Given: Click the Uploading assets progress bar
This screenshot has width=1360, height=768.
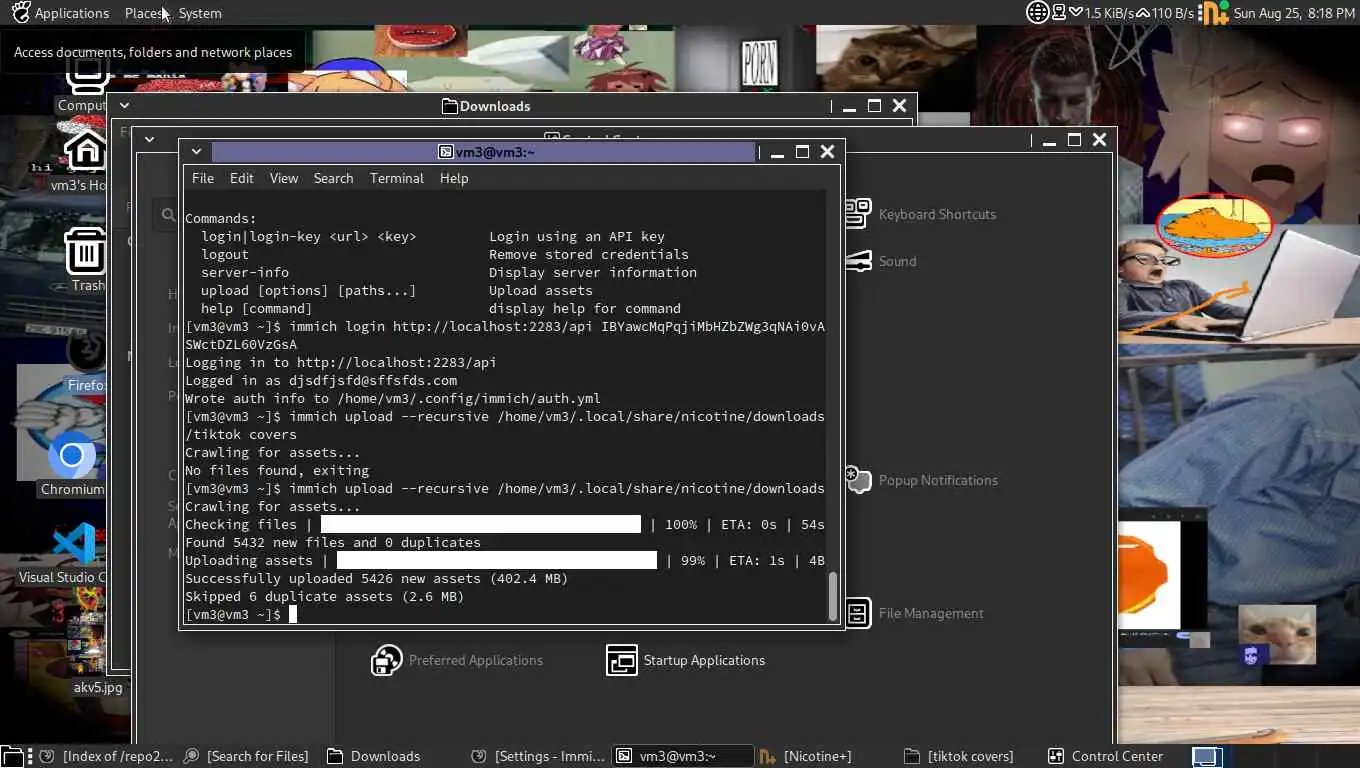Looking at the screenshot, I should (x=497, y=560).
